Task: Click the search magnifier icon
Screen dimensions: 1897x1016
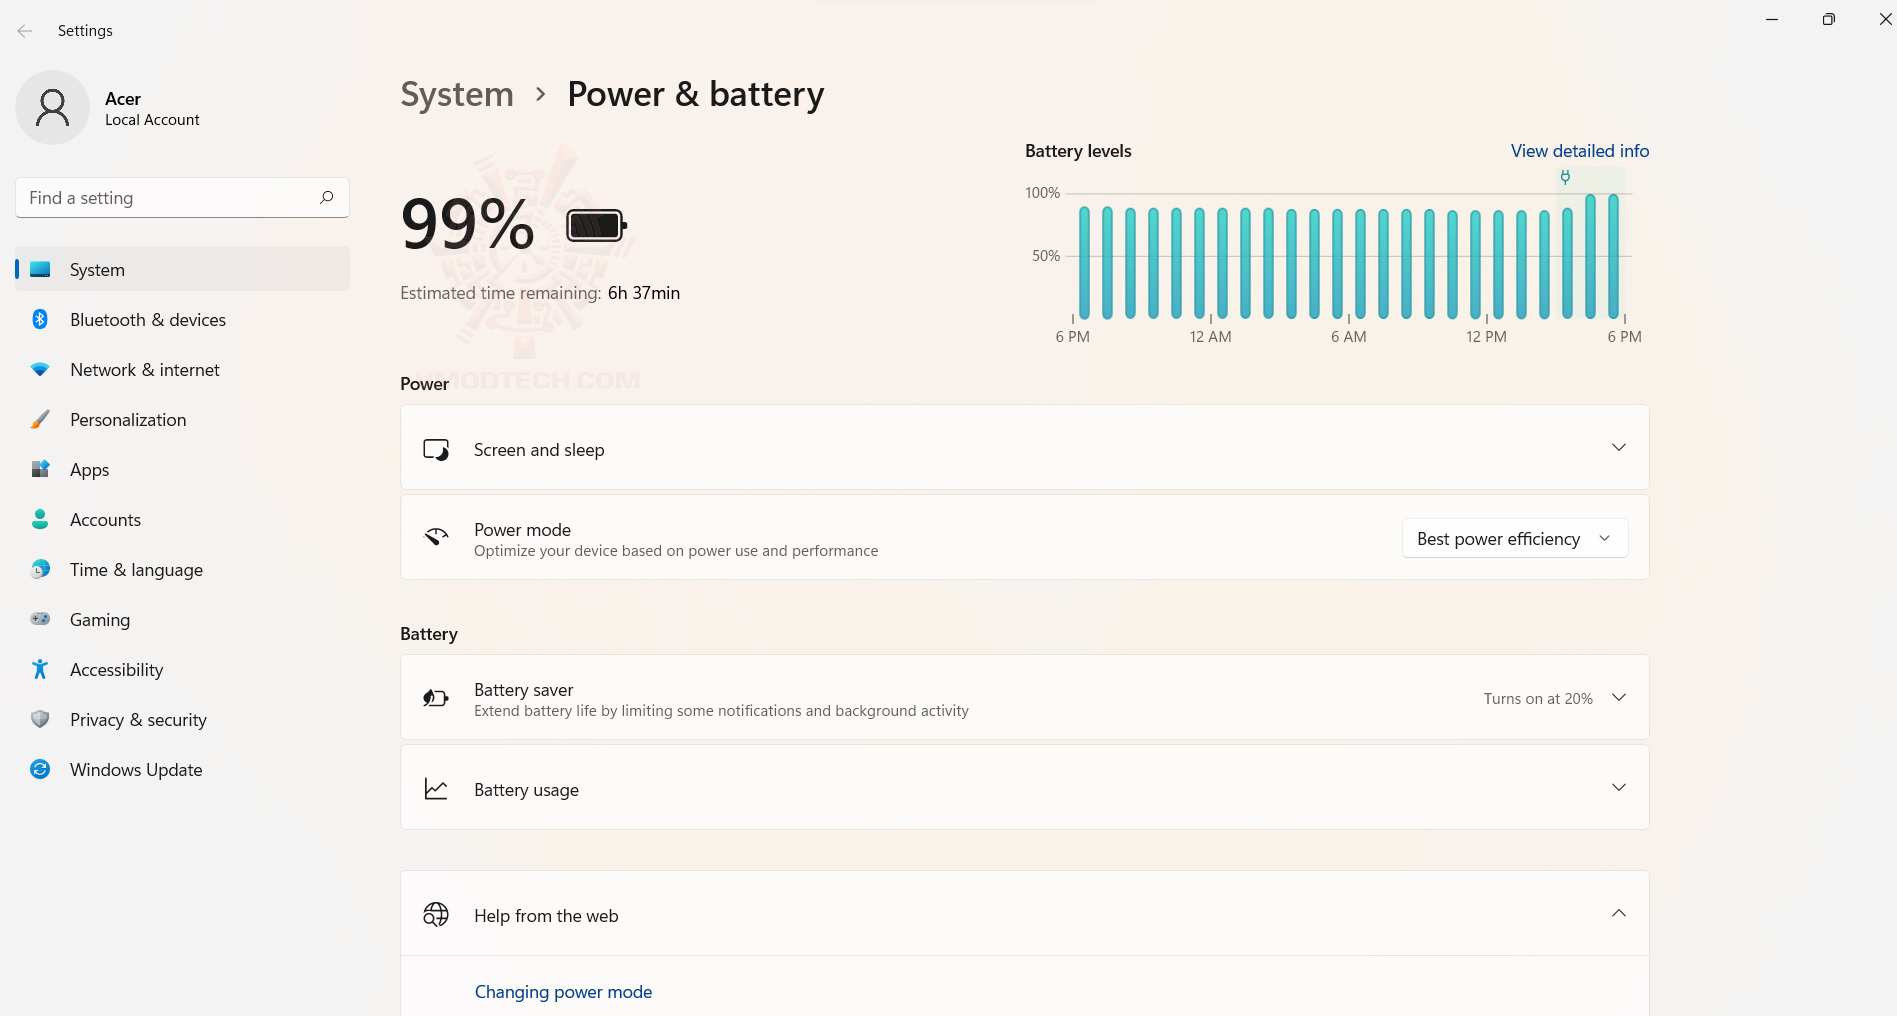Action: (326, 198)
